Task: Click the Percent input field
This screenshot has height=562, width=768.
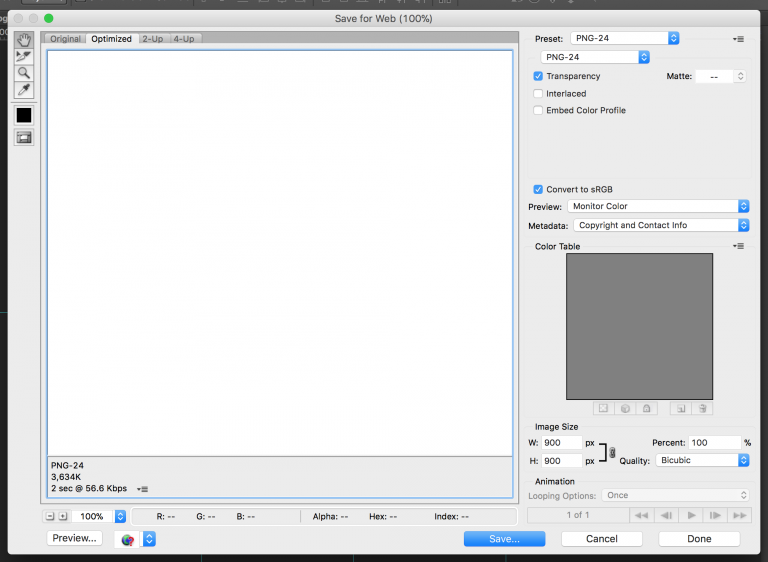Action: point(714,443)
